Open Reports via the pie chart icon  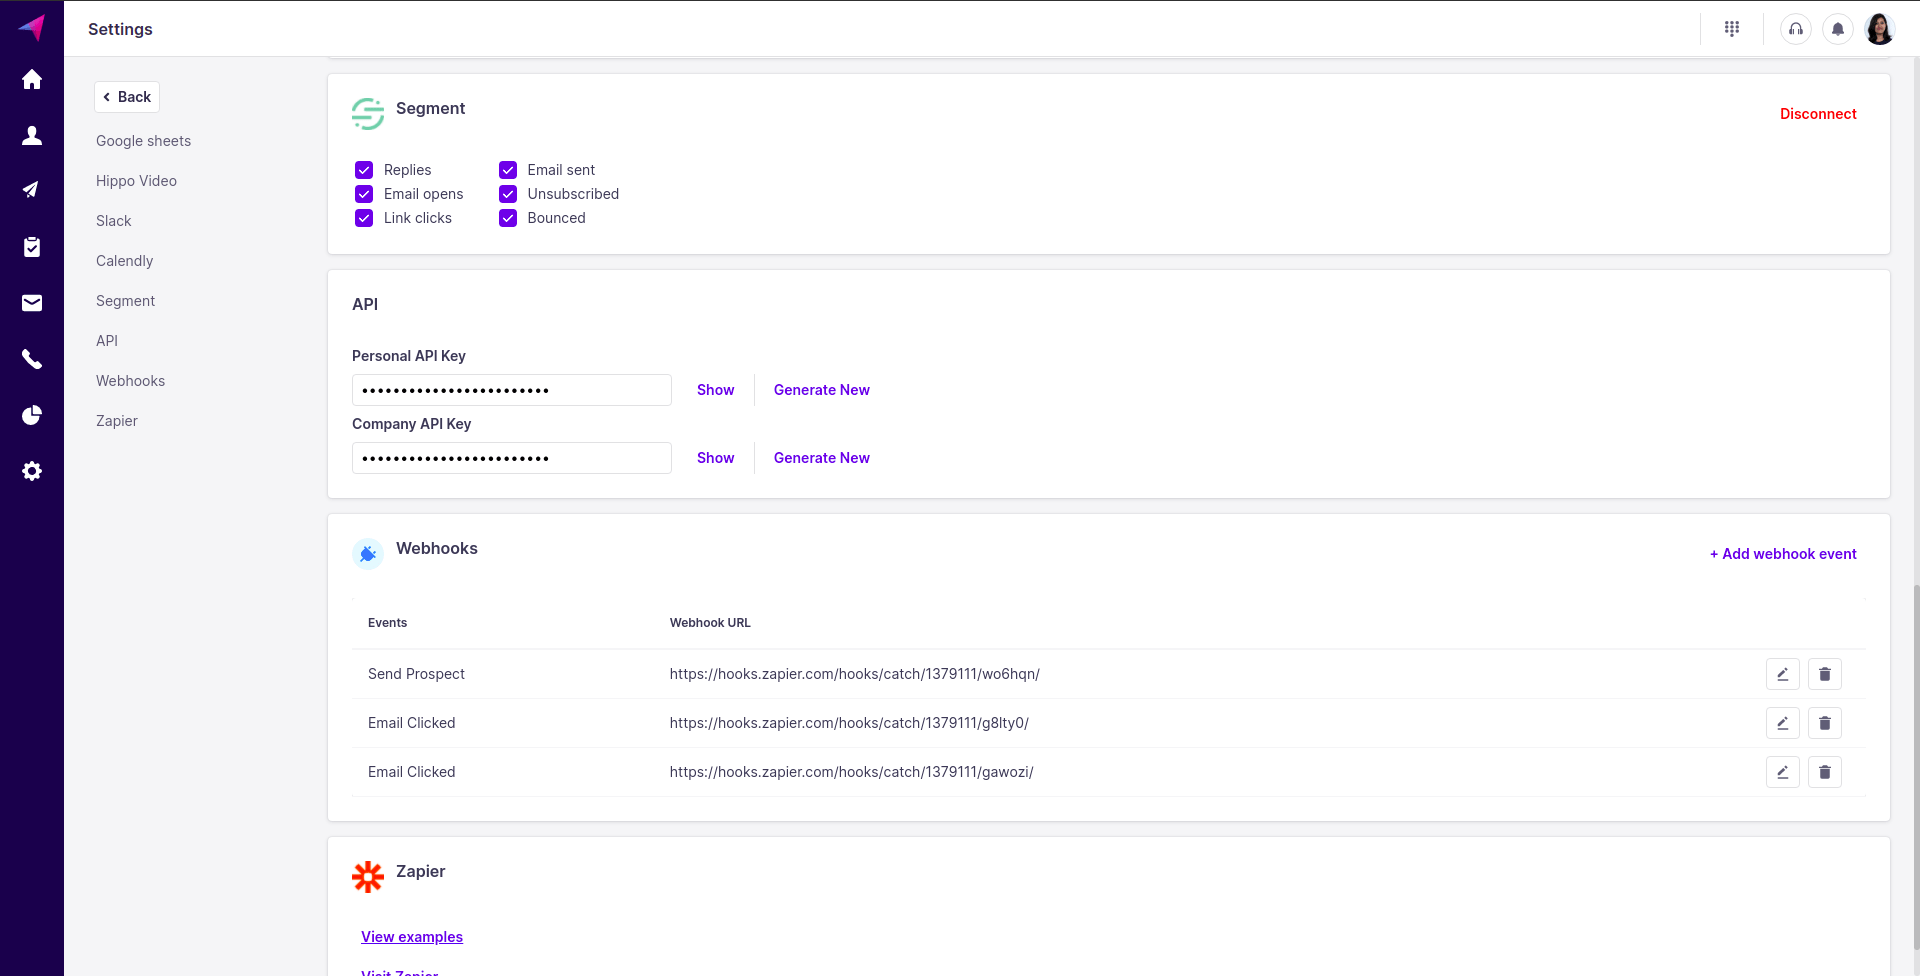click(x=32, y=415)
